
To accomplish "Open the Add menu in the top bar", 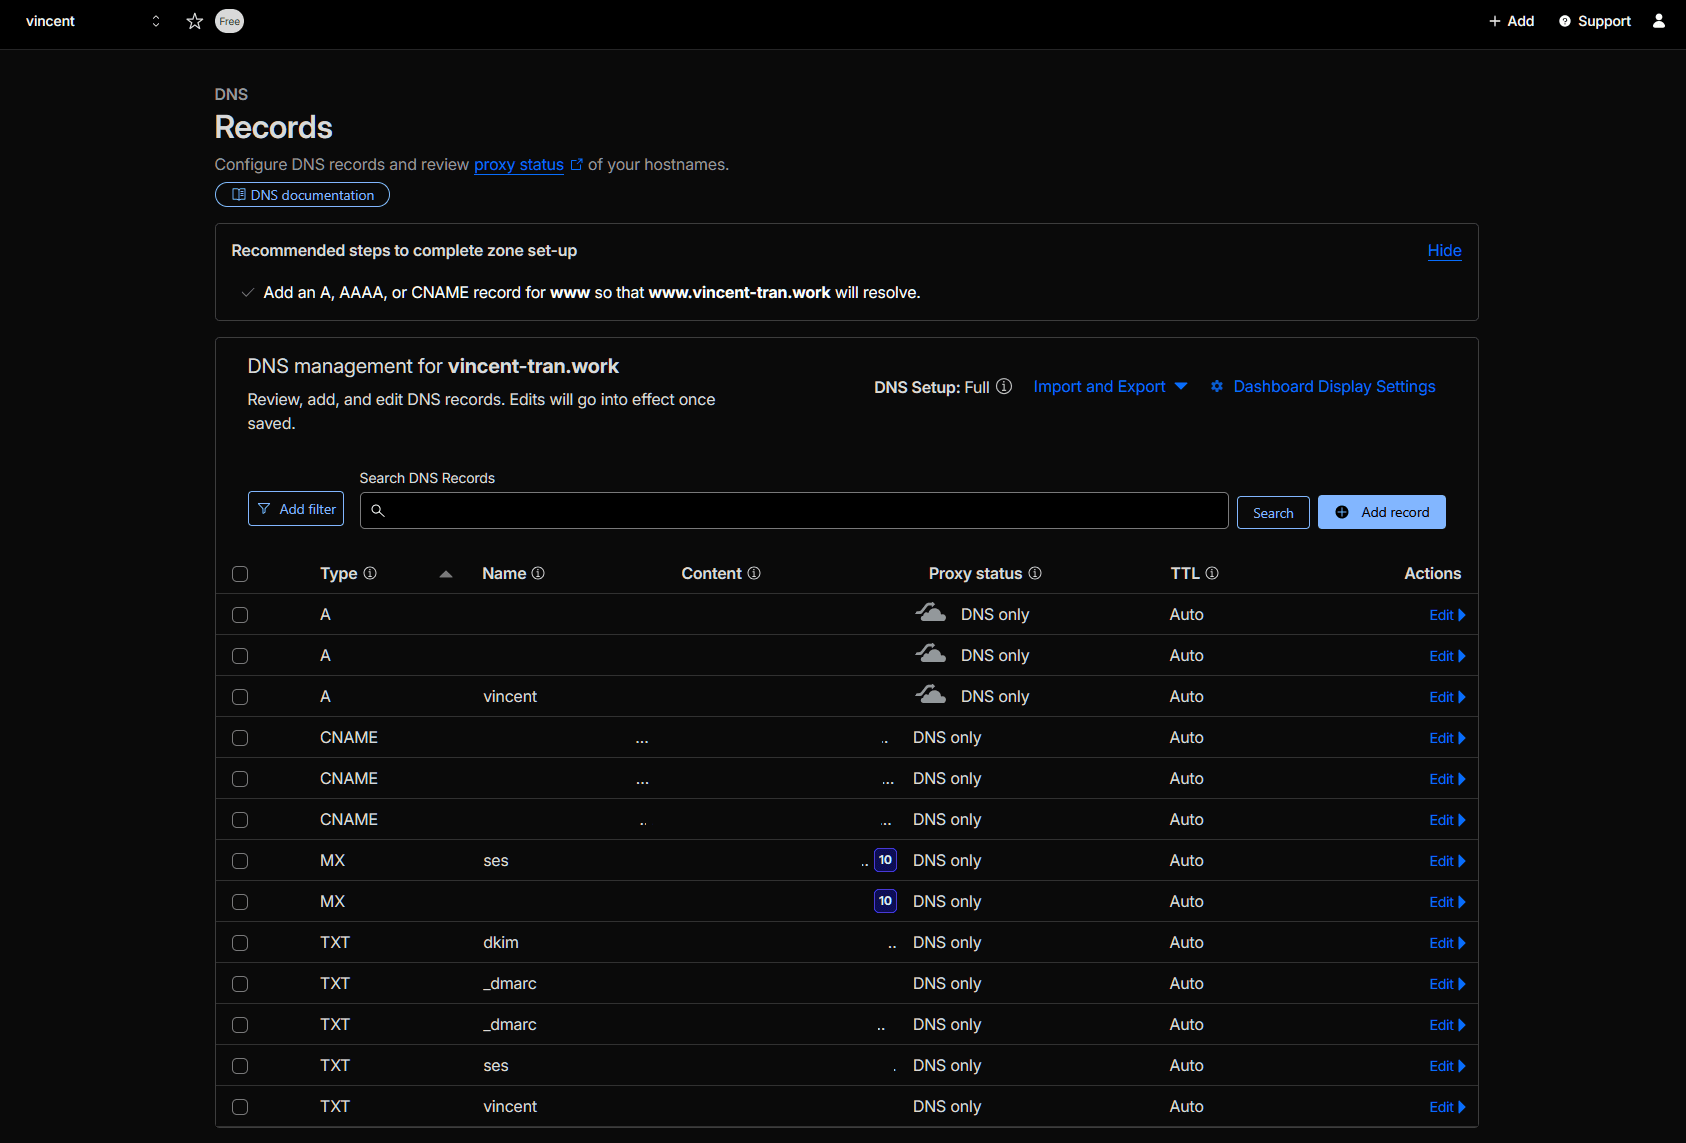I will 1511,20.
